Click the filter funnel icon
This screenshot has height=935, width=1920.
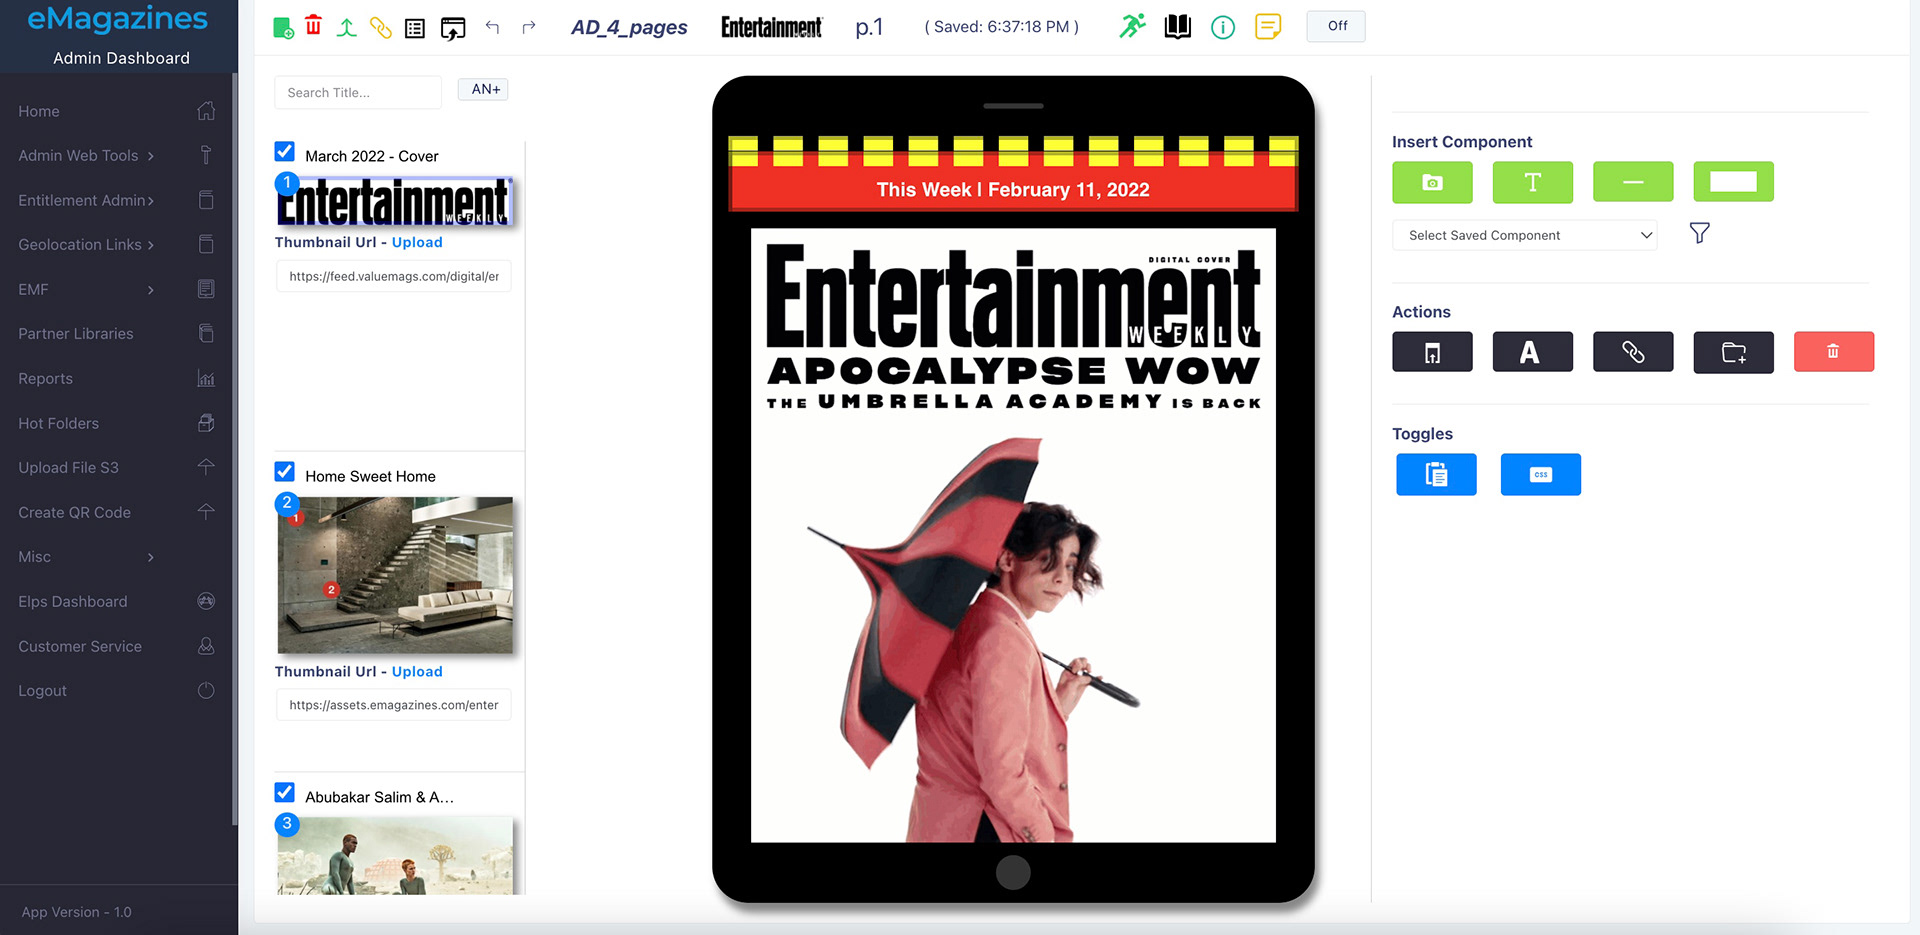pos(1699,234)
